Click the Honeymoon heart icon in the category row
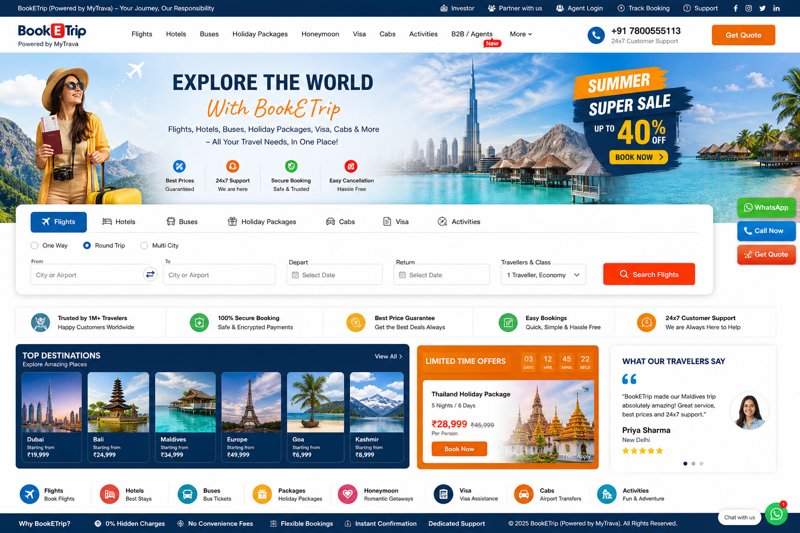The height and width of the screenshot is (533, 800). pyautogui.click(x=347, y=494)
